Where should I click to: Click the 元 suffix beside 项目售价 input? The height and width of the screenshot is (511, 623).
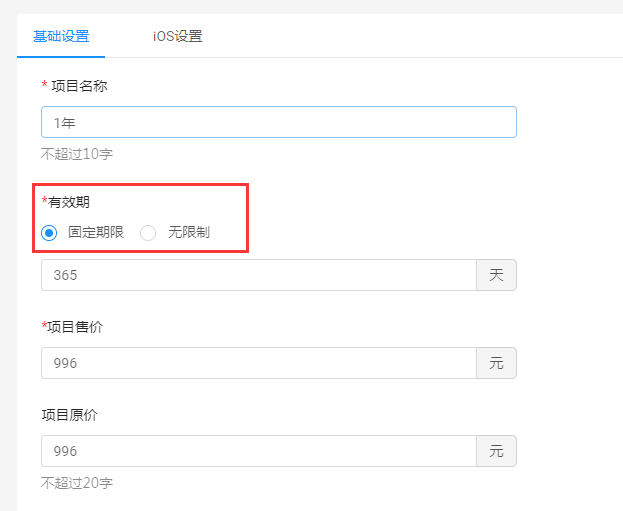[x=496, y=363]
